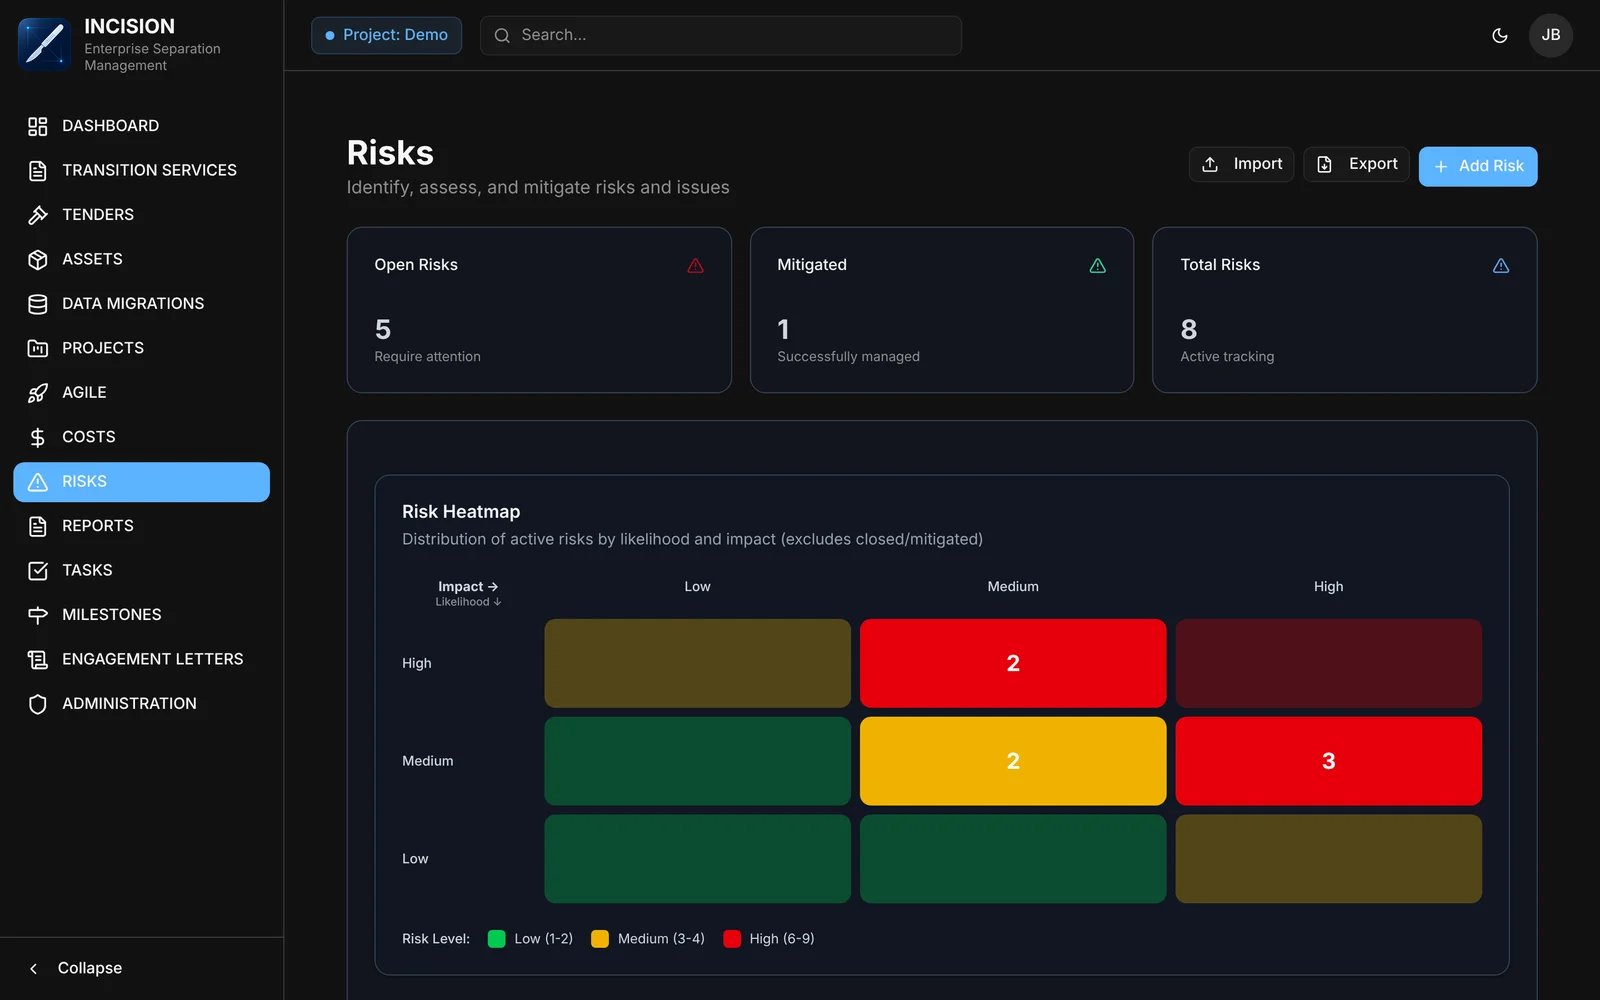Click the Impact axis header label

click(x=468, y=587)
